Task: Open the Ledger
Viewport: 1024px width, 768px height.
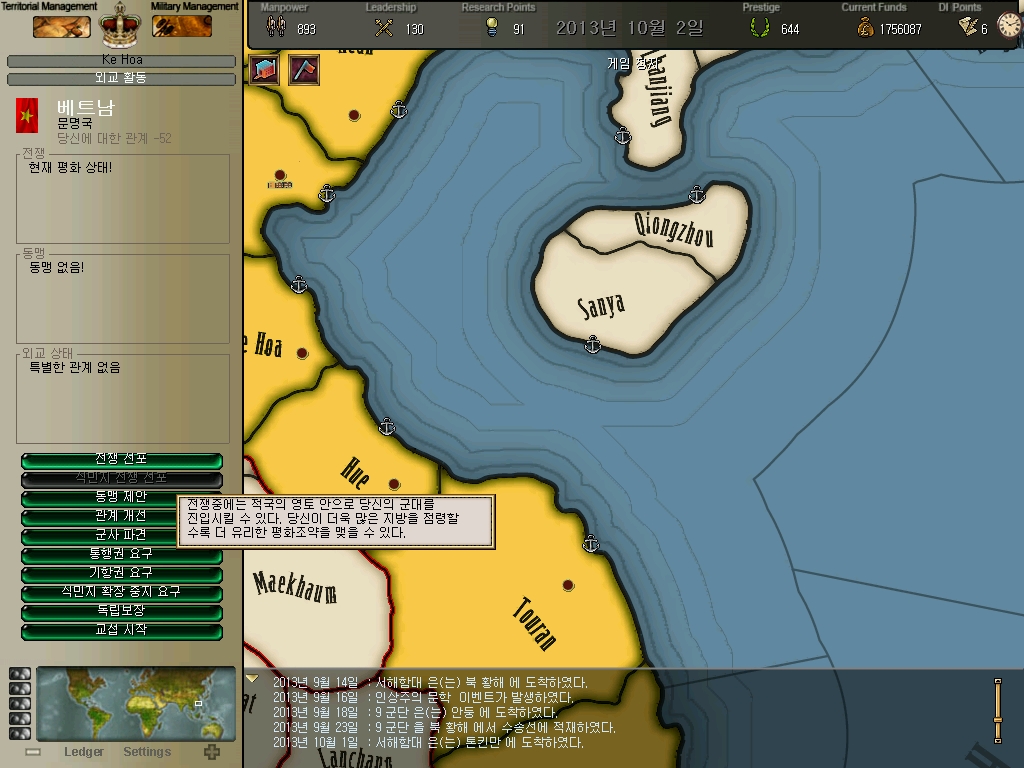Action: click(84, 752)
